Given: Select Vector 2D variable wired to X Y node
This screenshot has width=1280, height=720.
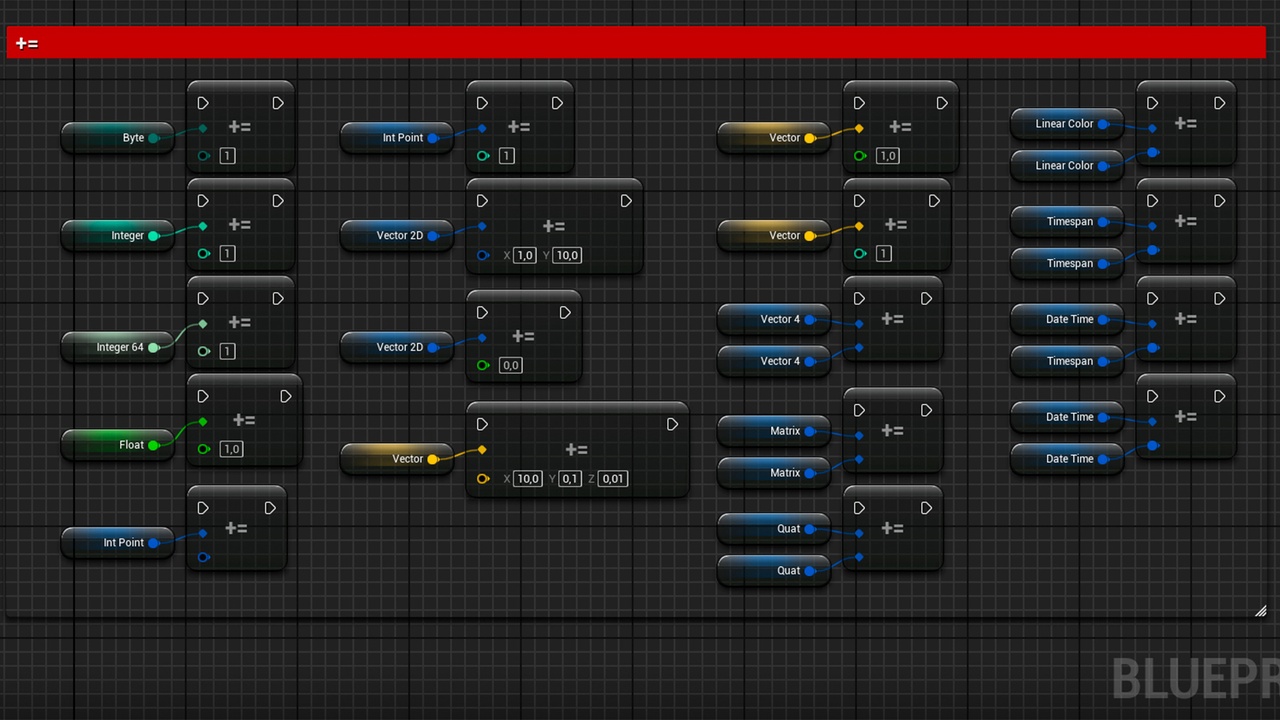Looking at the screenshot, I should pyautogui.click(x=397, y=236).
